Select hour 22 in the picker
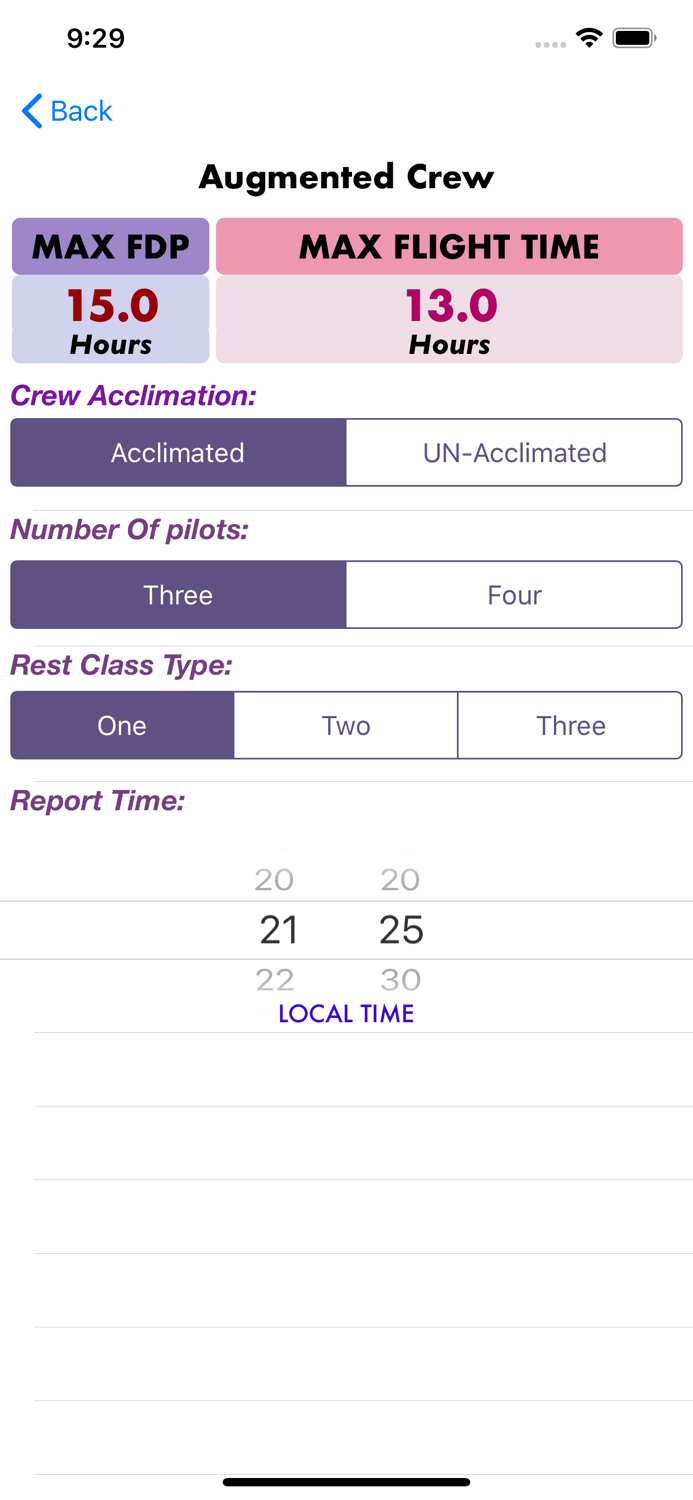The width and height of the screenshot is (693, 1500). pyautogui.click(x=275, y=980)
